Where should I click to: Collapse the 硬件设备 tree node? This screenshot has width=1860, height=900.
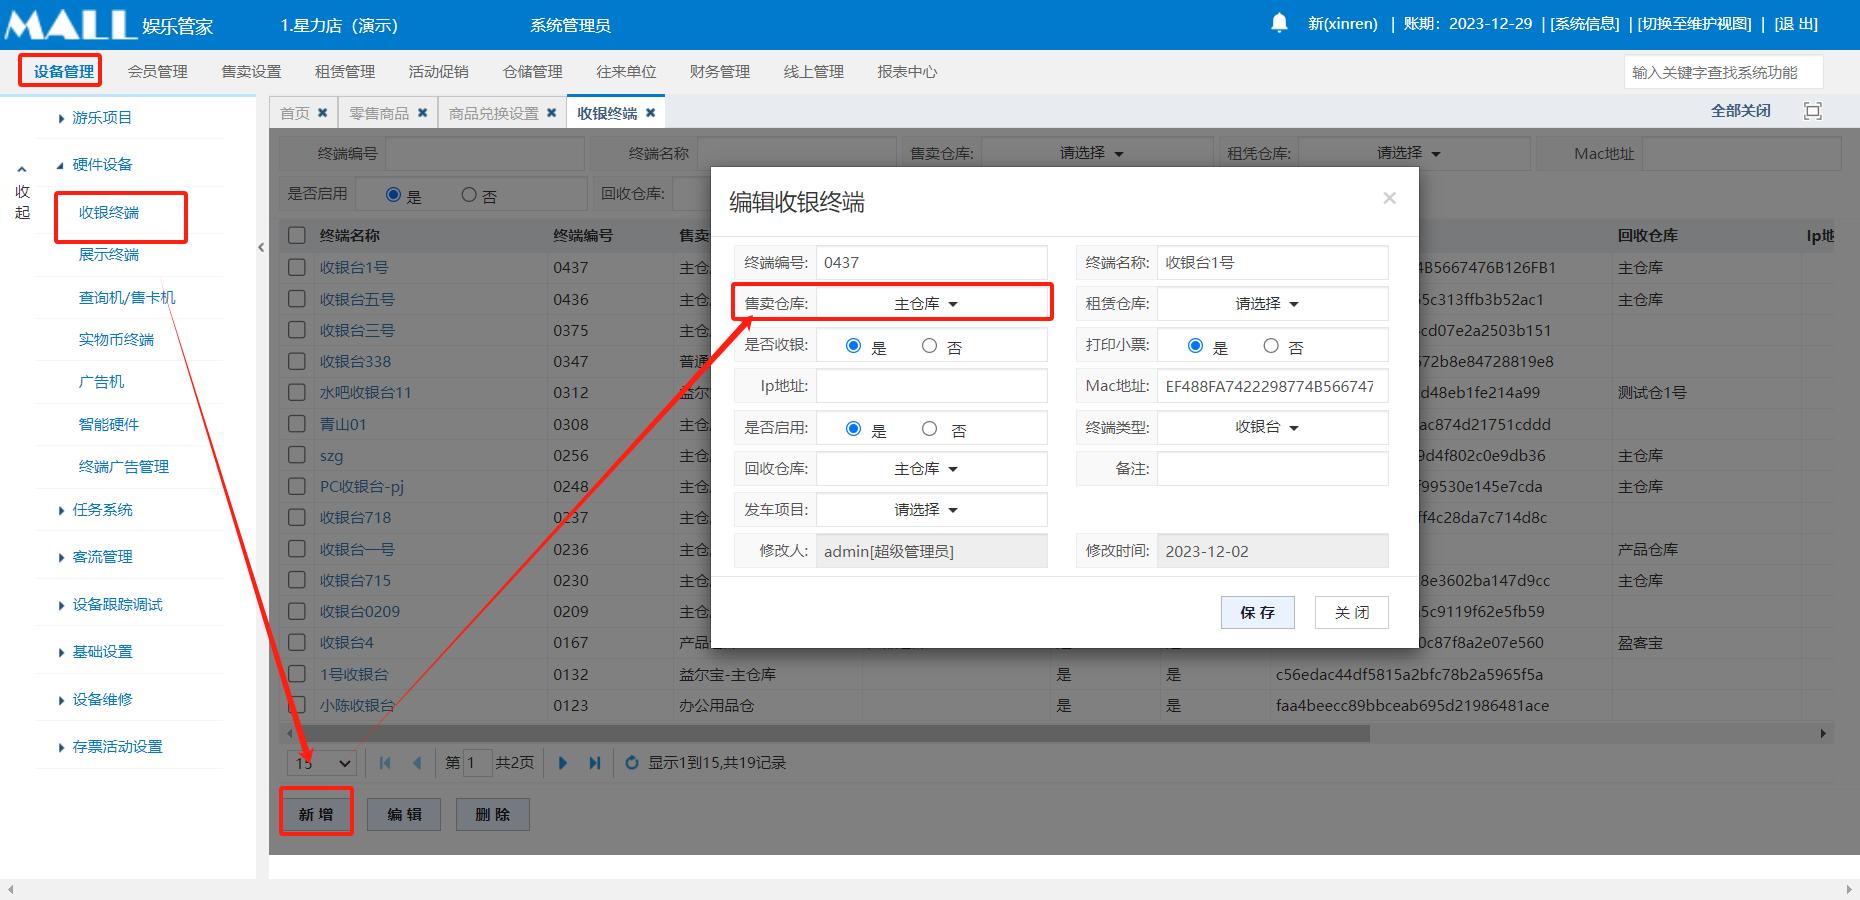(62, 165)
